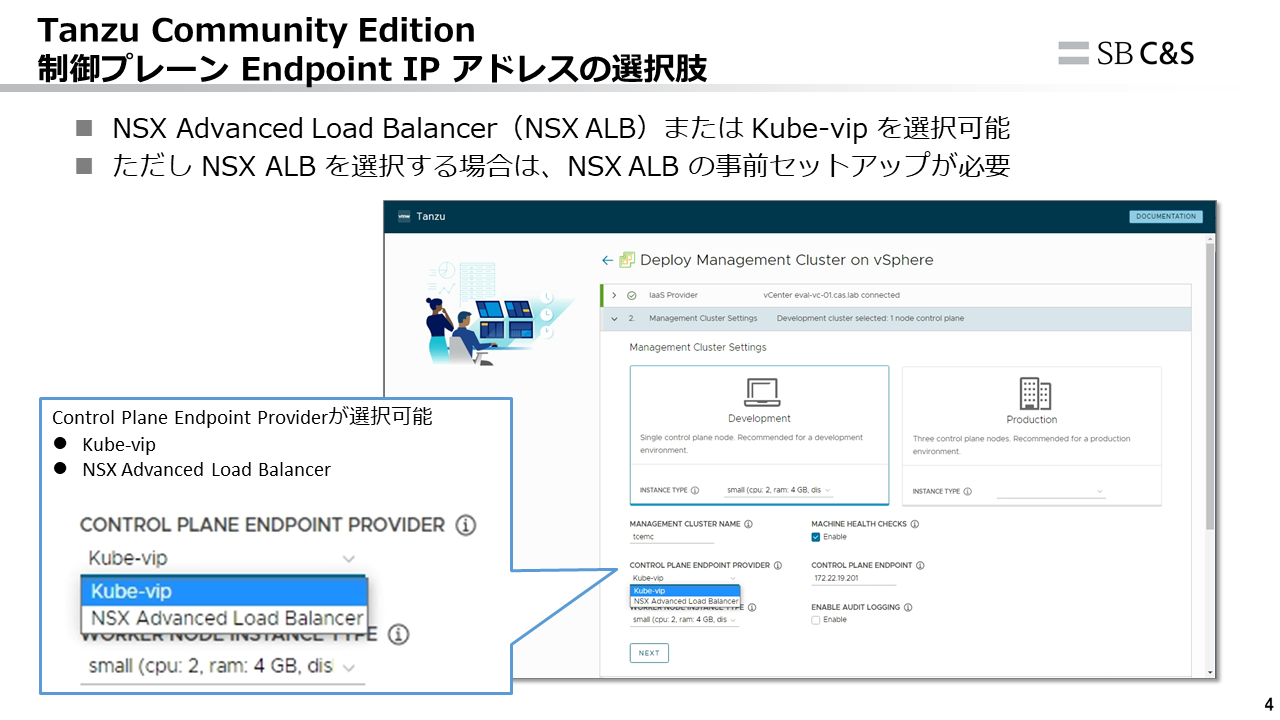Click the 'Deploy Management Cluster on vSphere' heading

pyautogui.click(x=787, y=260)
